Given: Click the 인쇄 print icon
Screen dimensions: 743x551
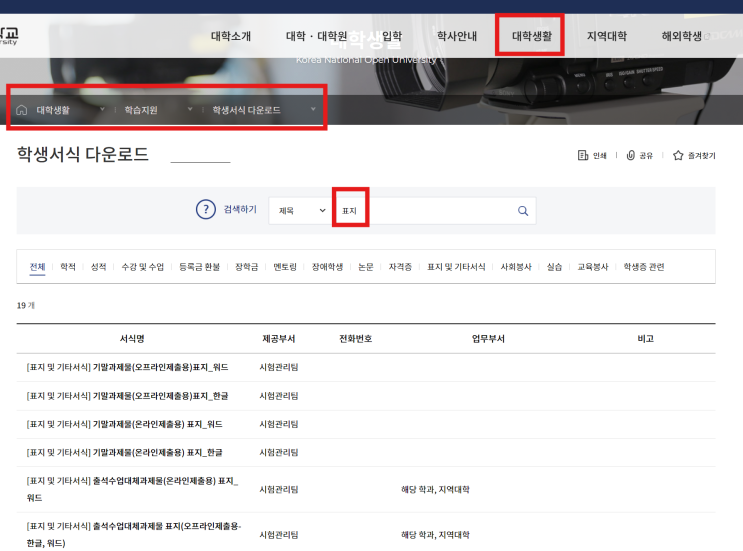Looking at the screenshot, I should tap(582, 155).
